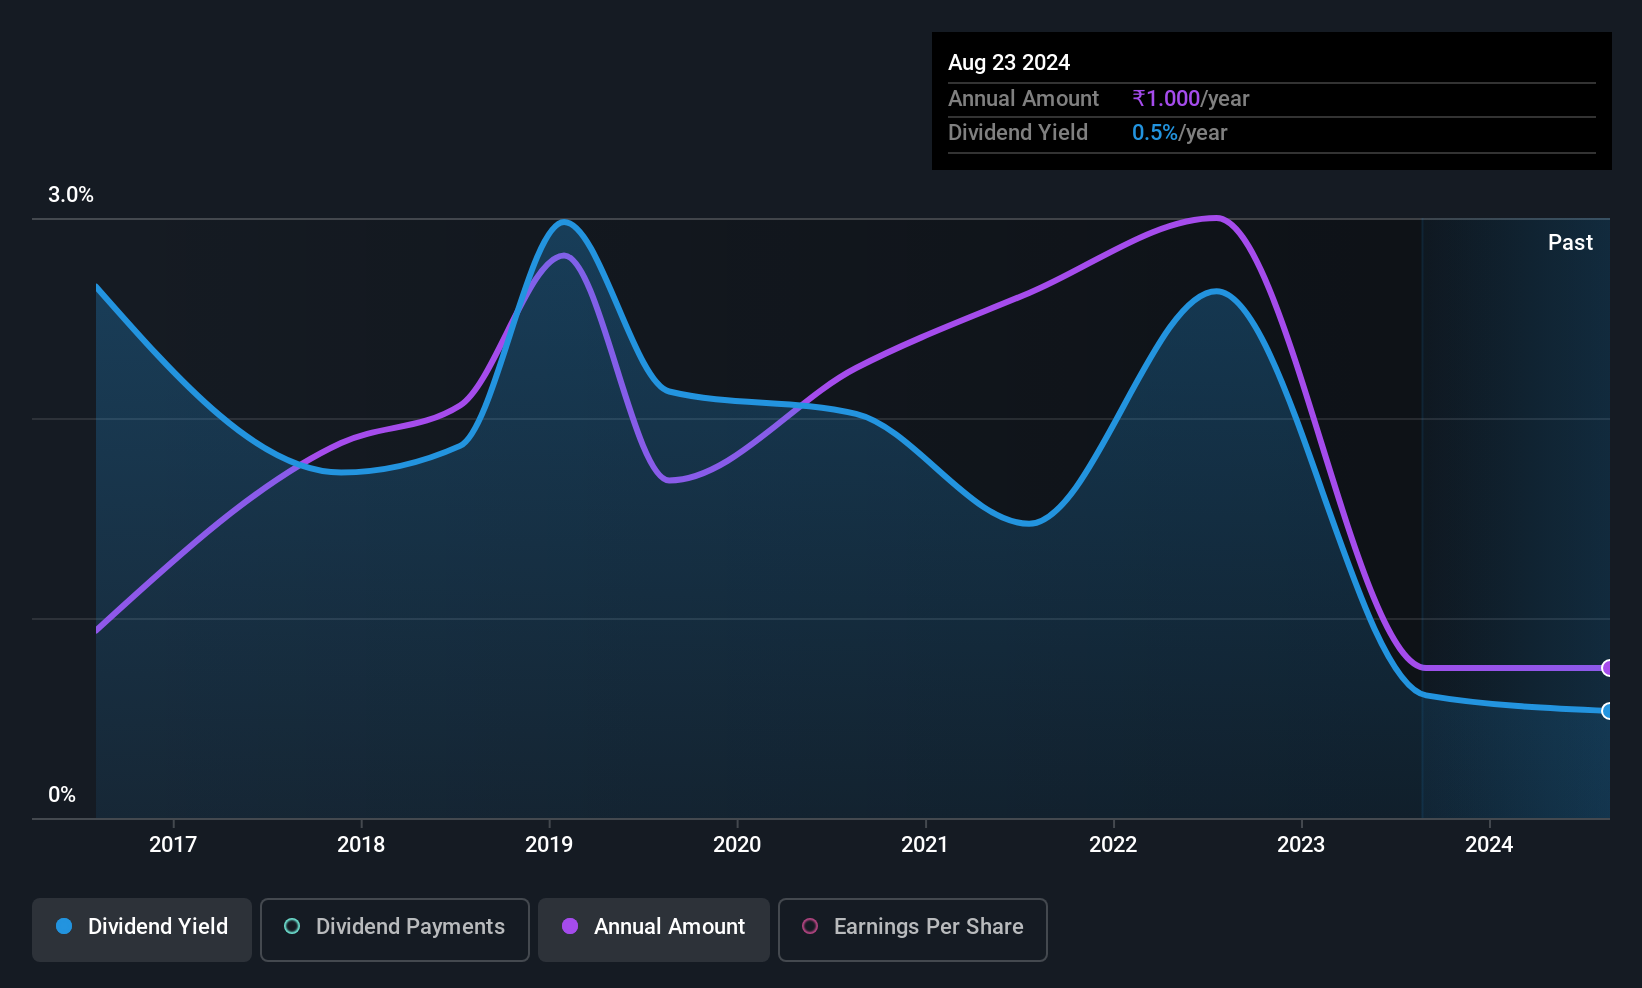Click the 2017 x-axis label
Image resolution: width=1642 pixels, height=988 pixels.
[173, 844]
